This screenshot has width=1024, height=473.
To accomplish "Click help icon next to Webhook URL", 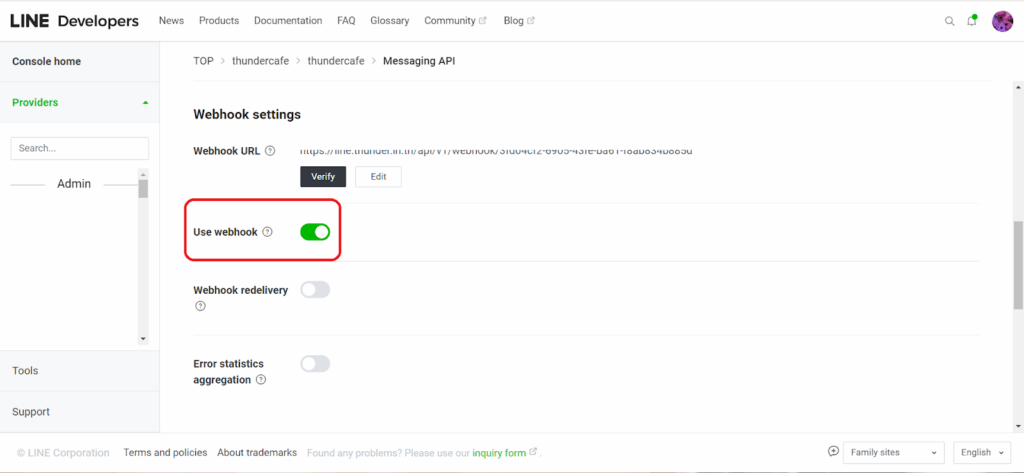I will [x=270, y=151].
